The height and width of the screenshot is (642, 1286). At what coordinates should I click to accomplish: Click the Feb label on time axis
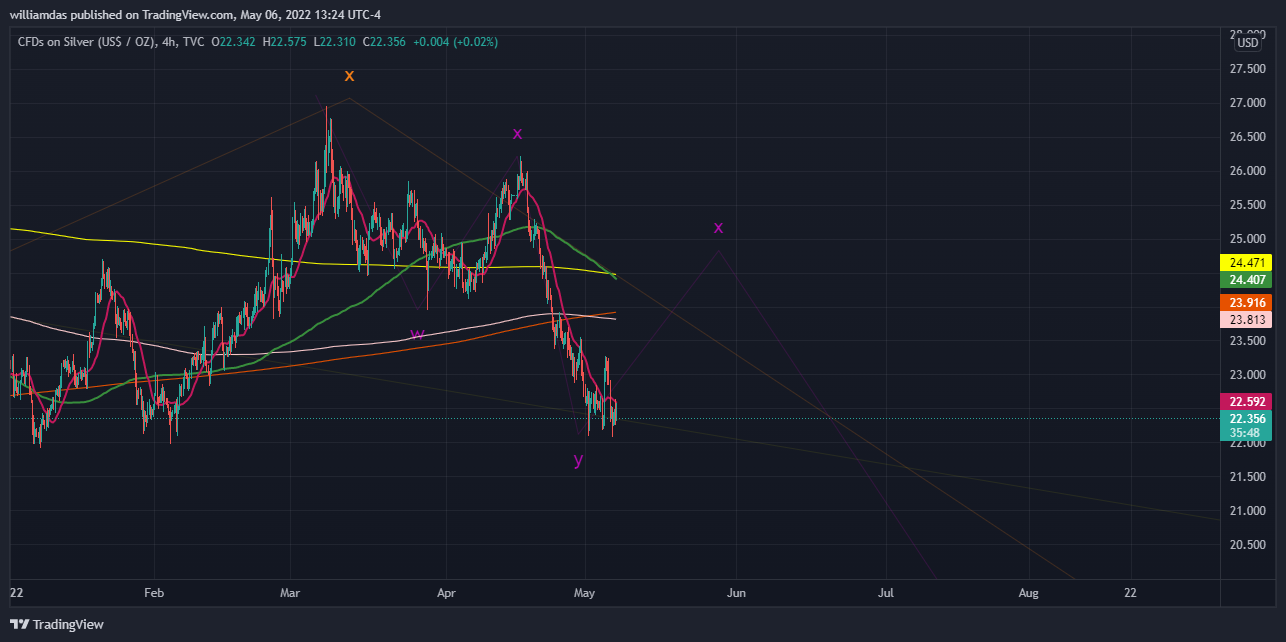click(x=153, y=593)
